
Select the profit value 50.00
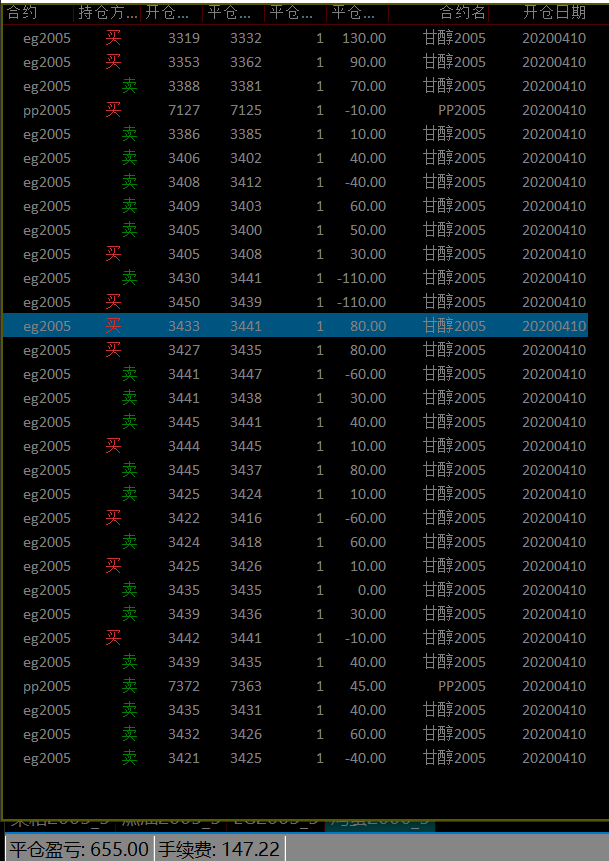click(367, 230)
